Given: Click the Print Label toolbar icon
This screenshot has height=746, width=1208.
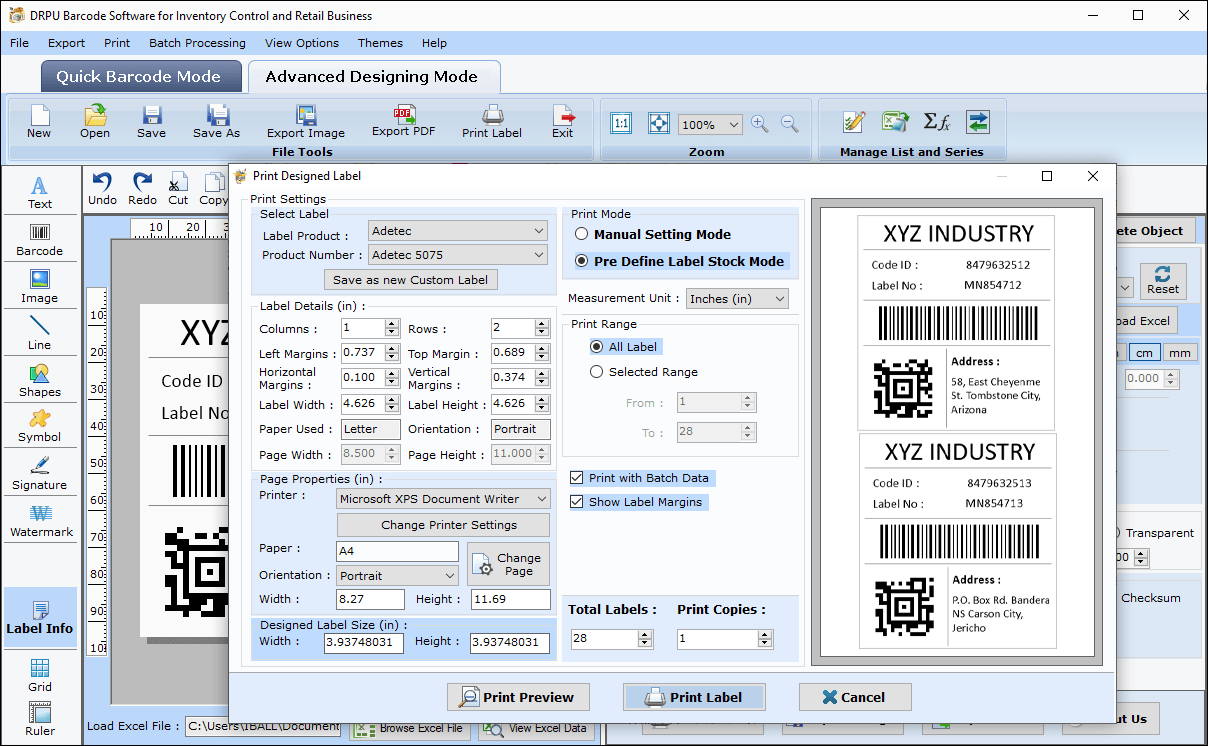Looking at the screenshot, I should coord(492,121).
